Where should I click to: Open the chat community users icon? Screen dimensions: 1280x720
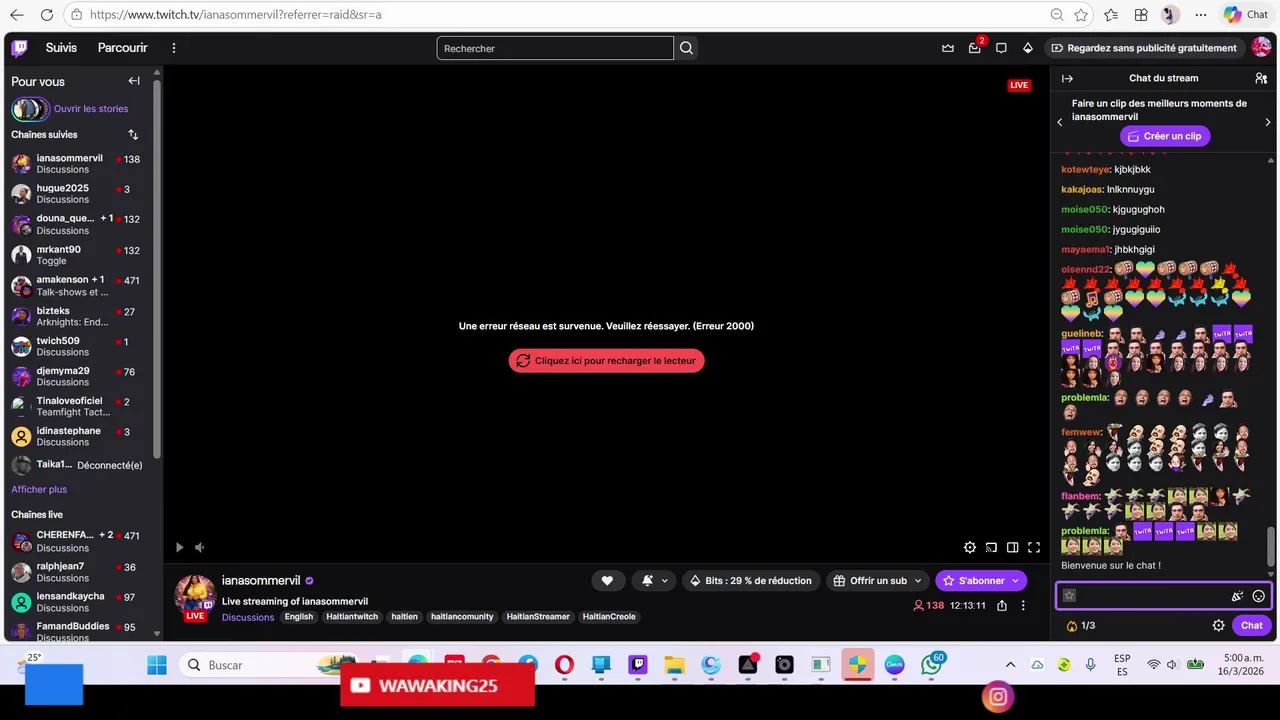click(1261, 78)
